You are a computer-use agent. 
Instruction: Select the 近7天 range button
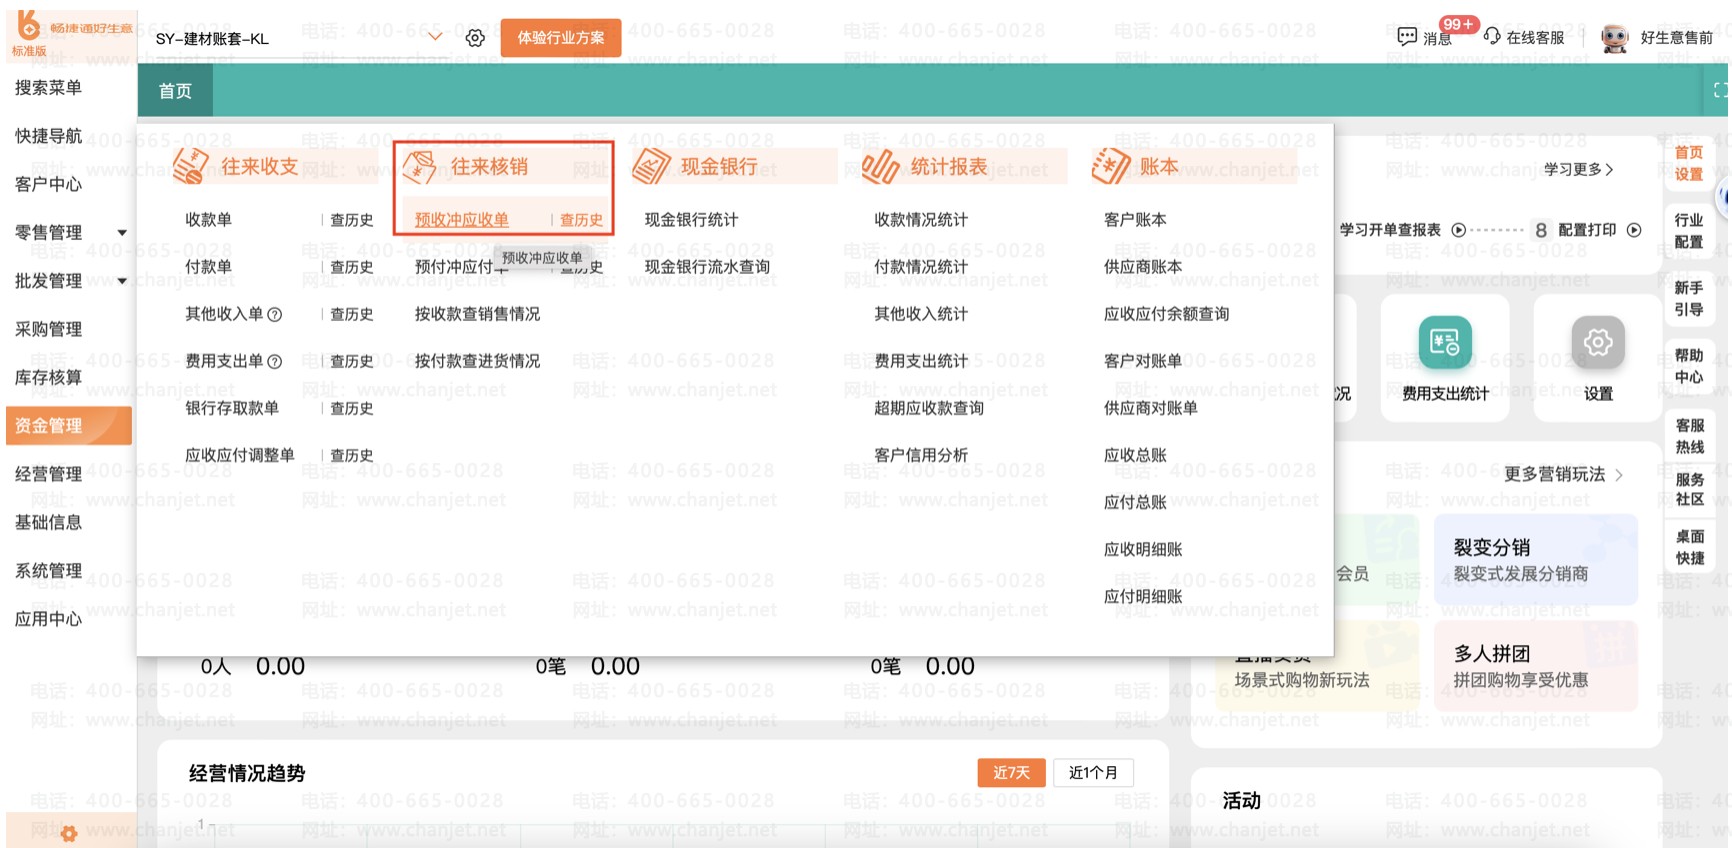tap(1011, 772)
